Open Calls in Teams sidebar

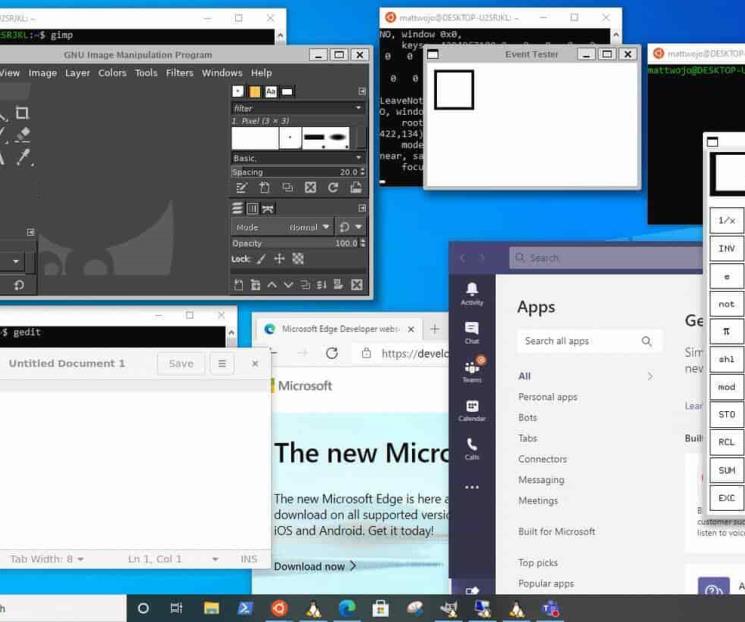472,450
